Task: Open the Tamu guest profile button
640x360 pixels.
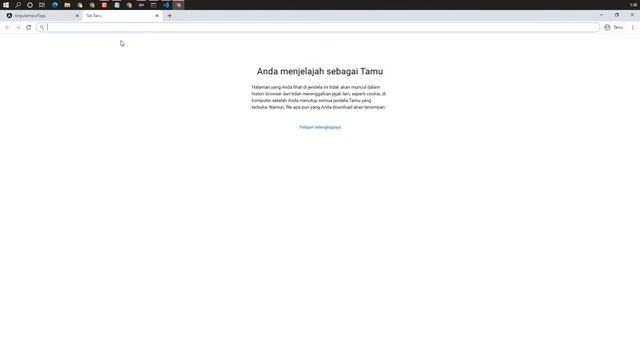Action: coord(614,27)
